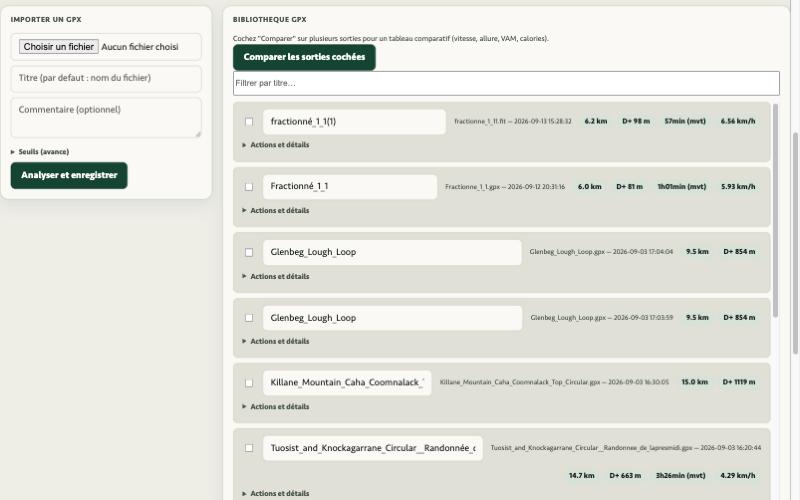This screenshot has height=500, width=800.
Task: Click the D+ 98 m elevation value
Action: (636, 121)
